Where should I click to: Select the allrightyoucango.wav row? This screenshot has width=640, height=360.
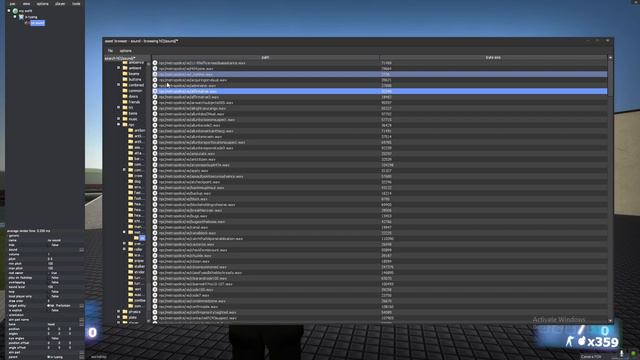[x=380, y=109]
